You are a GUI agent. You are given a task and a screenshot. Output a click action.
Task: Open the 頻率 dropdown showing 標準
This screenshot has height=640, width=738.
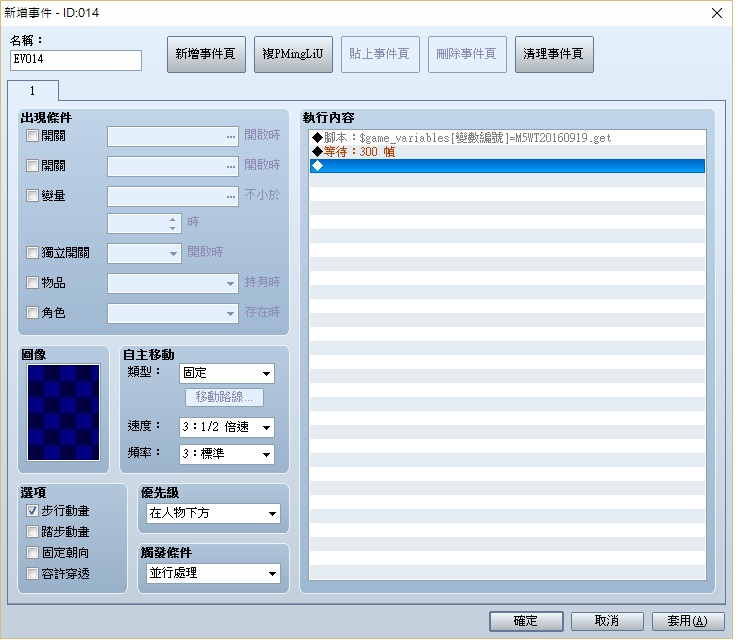point(227,454)
